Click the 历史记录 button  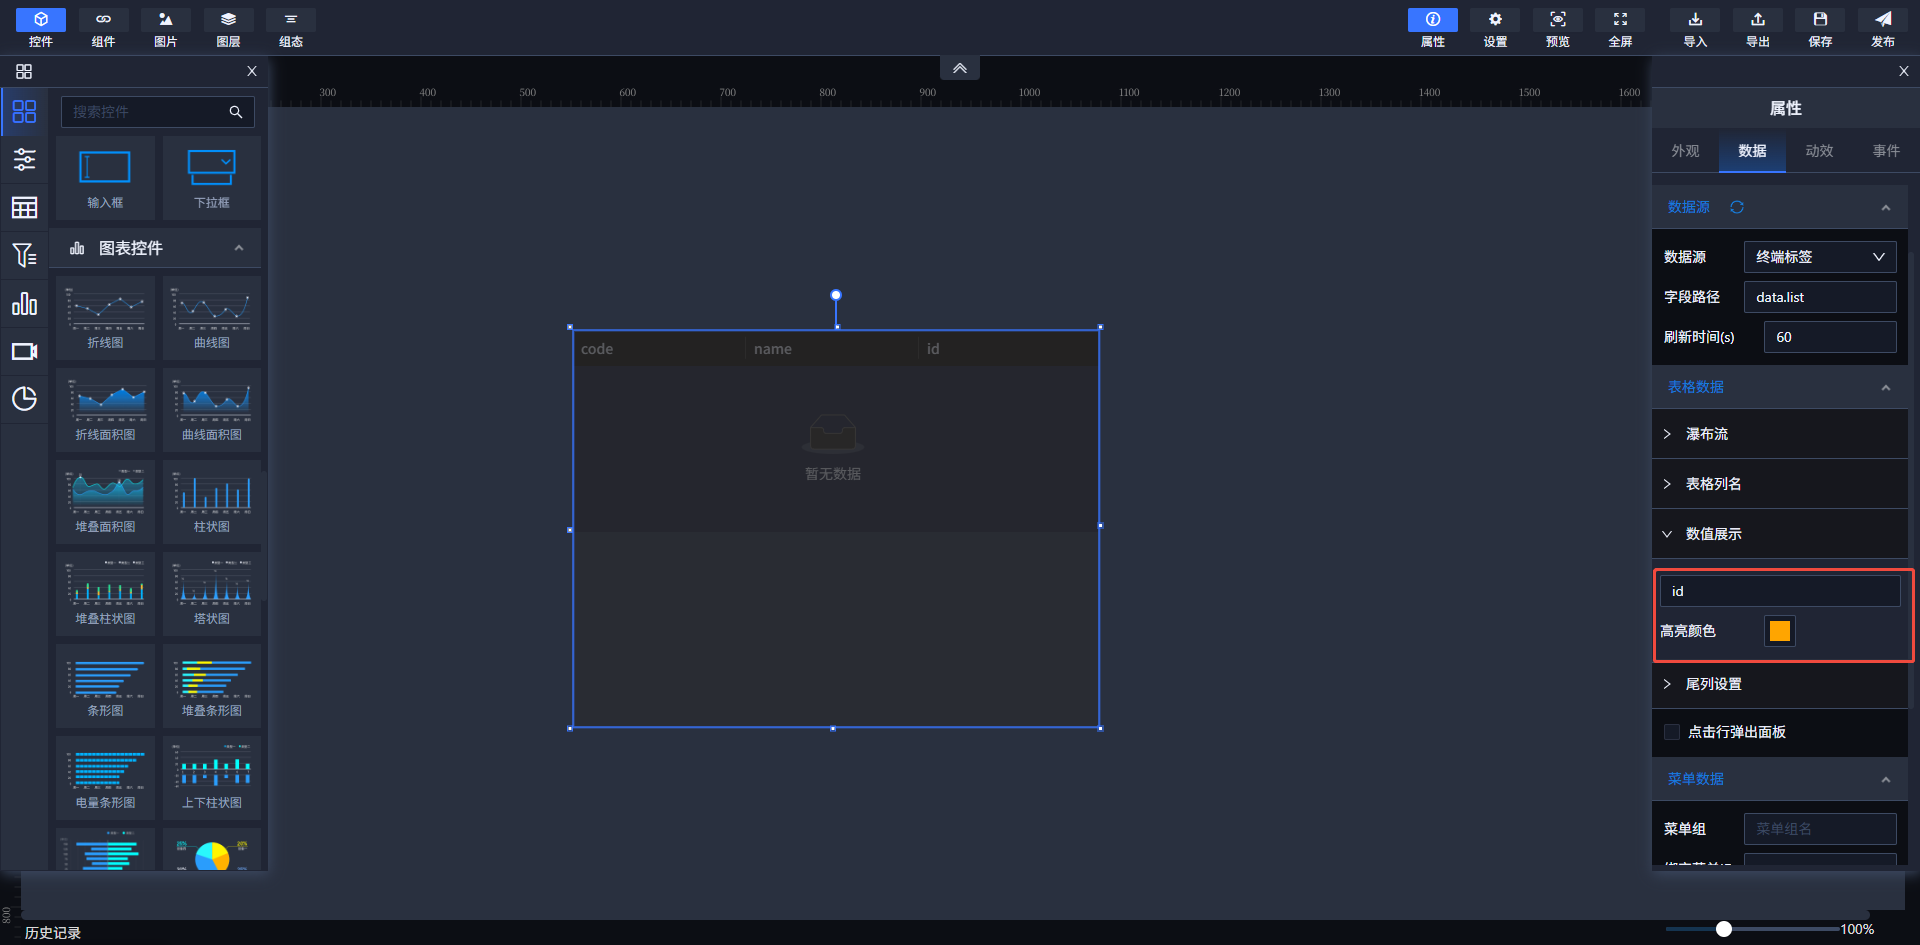53,932
